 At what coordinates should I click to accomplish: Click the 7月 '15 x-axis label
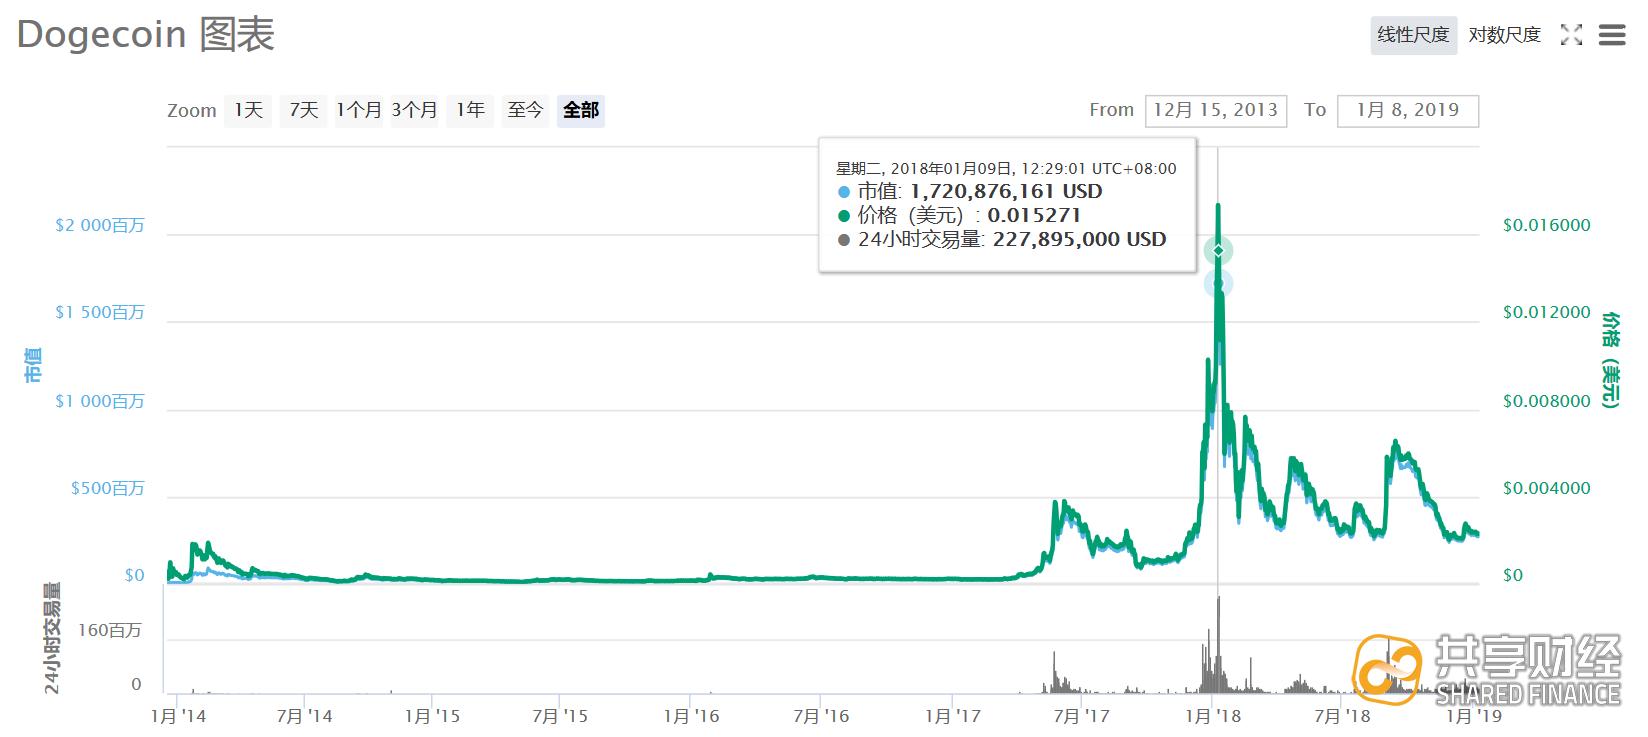pos(560,717)
